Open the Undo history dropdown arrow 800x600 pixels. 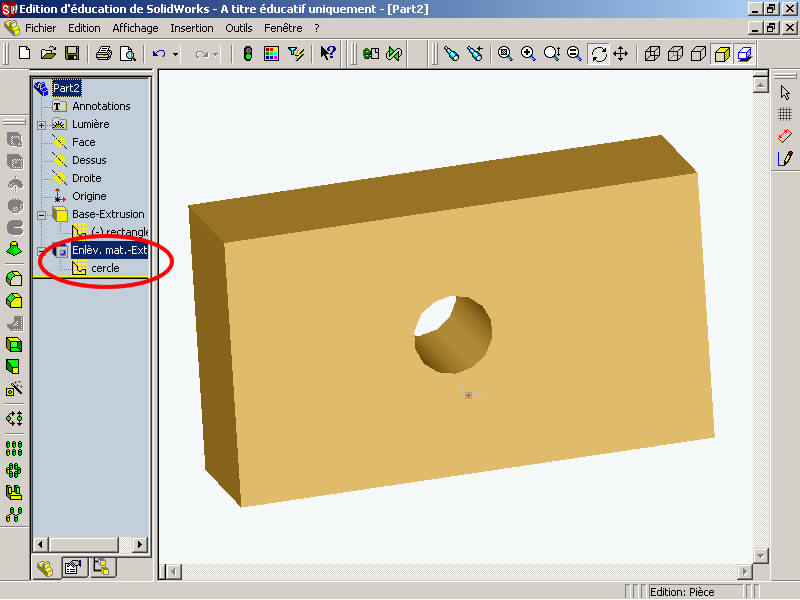click(175, 54)
